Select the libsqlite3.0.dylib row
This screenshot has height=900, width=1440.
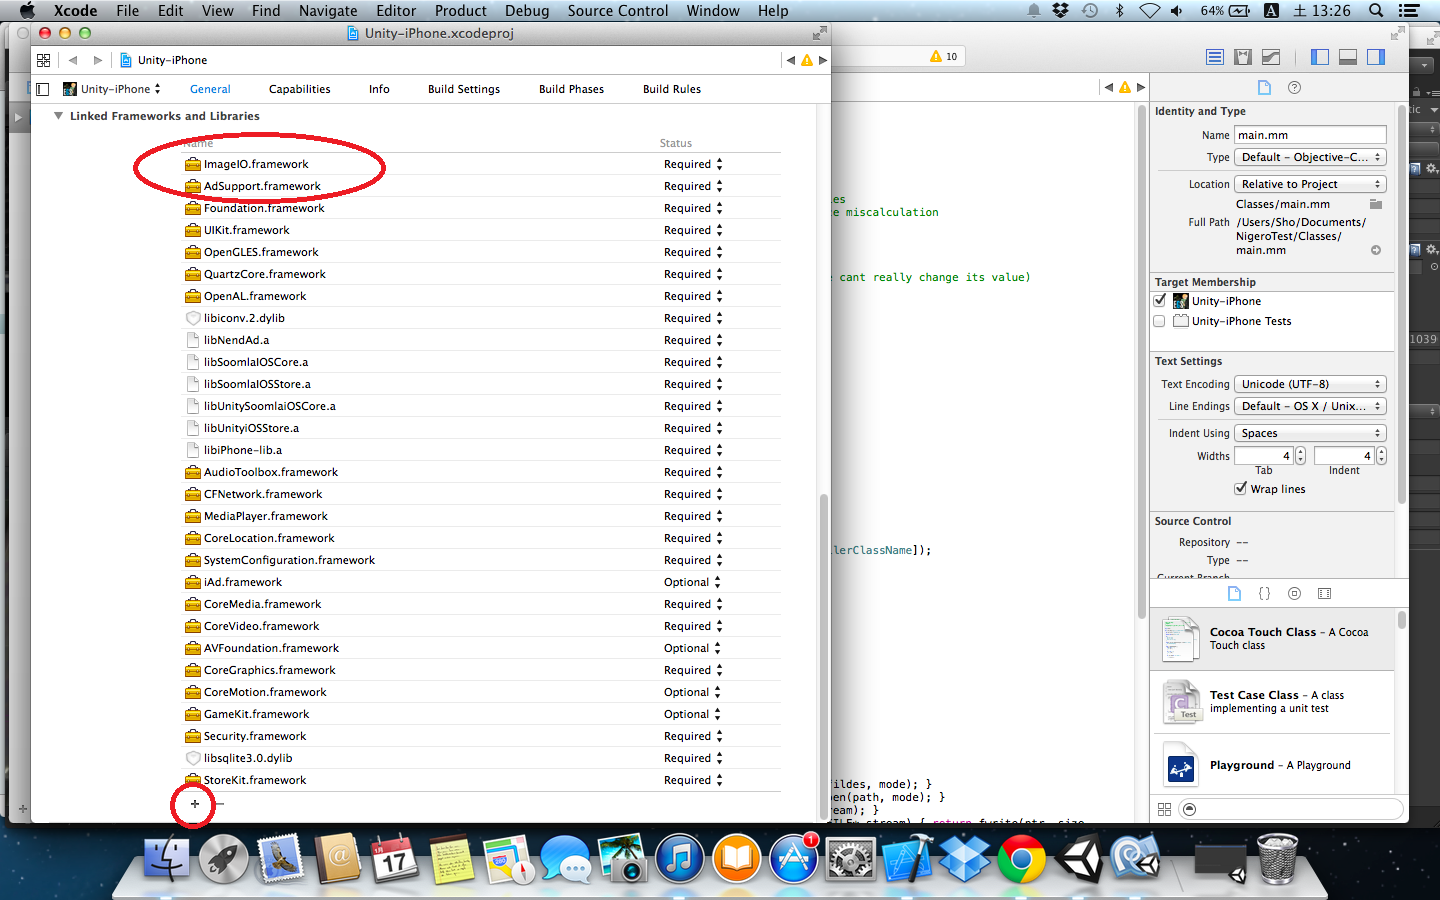(x=482, y=758)
